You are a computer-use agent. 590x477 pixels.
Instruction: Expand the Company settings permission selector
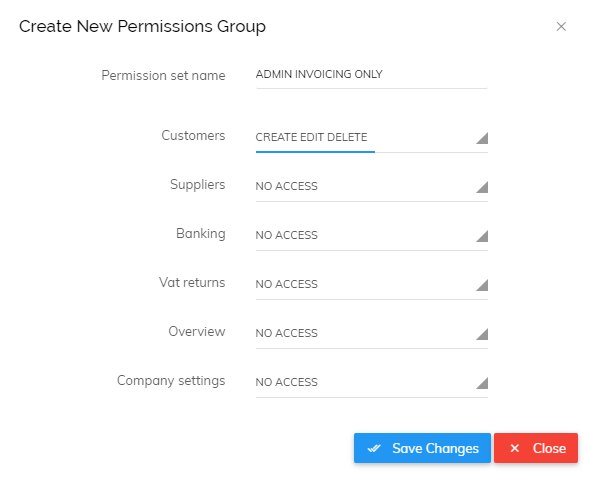[372, 382]
